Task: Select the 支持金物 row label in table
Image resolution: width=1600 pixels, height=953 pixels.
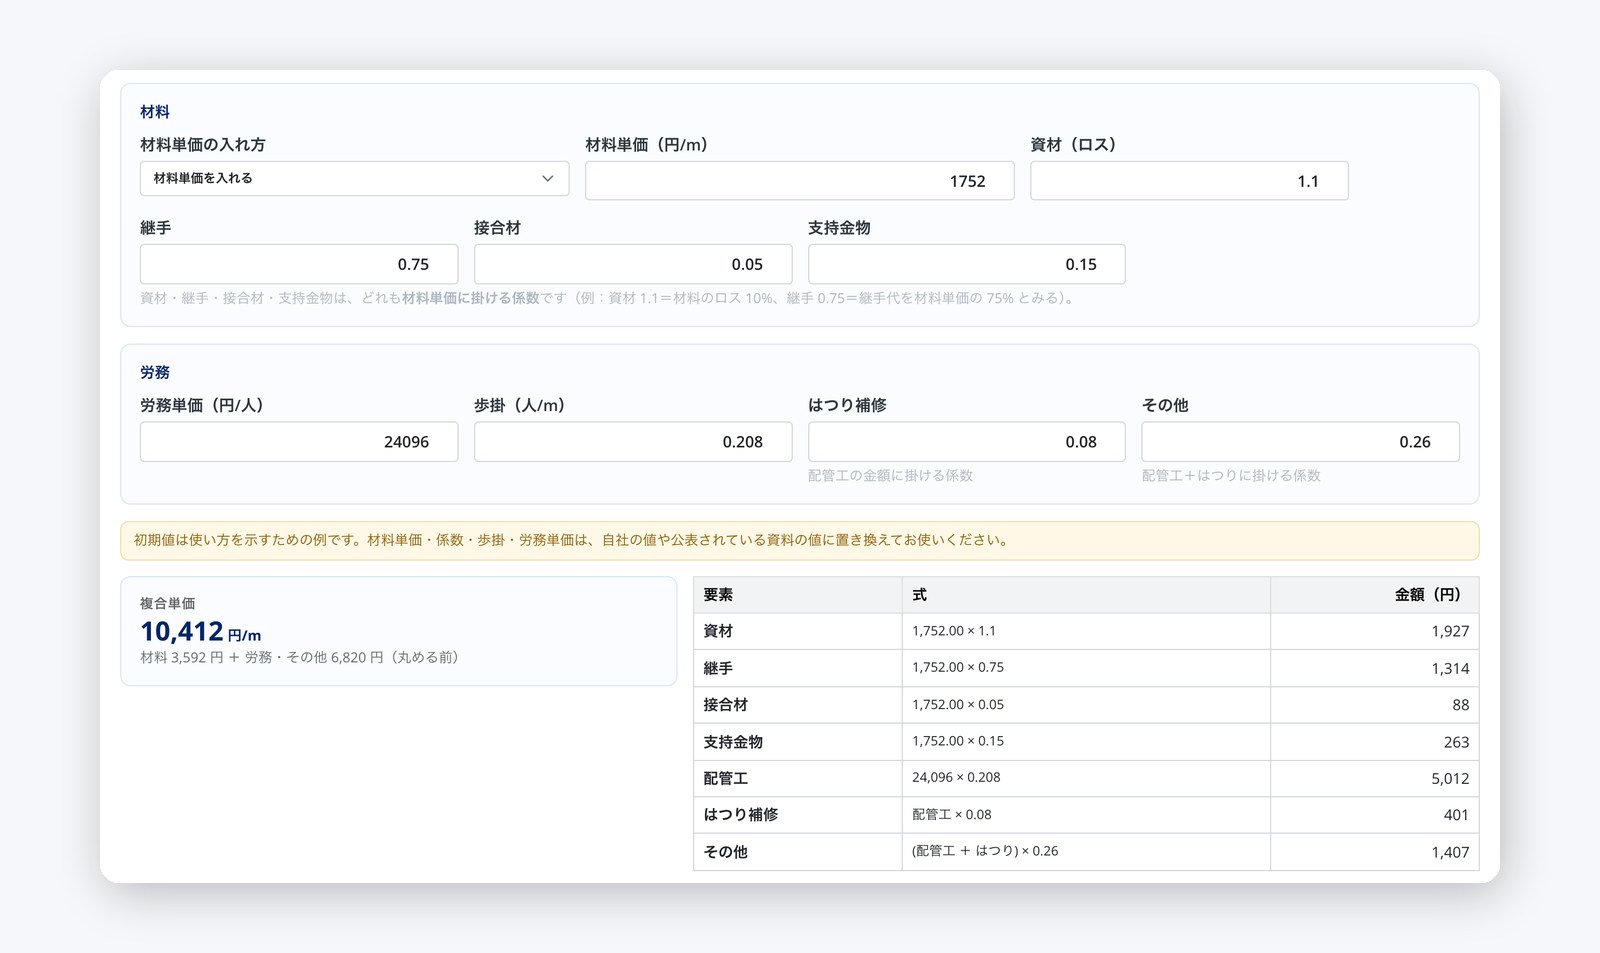Action: (x=797, y=742)
